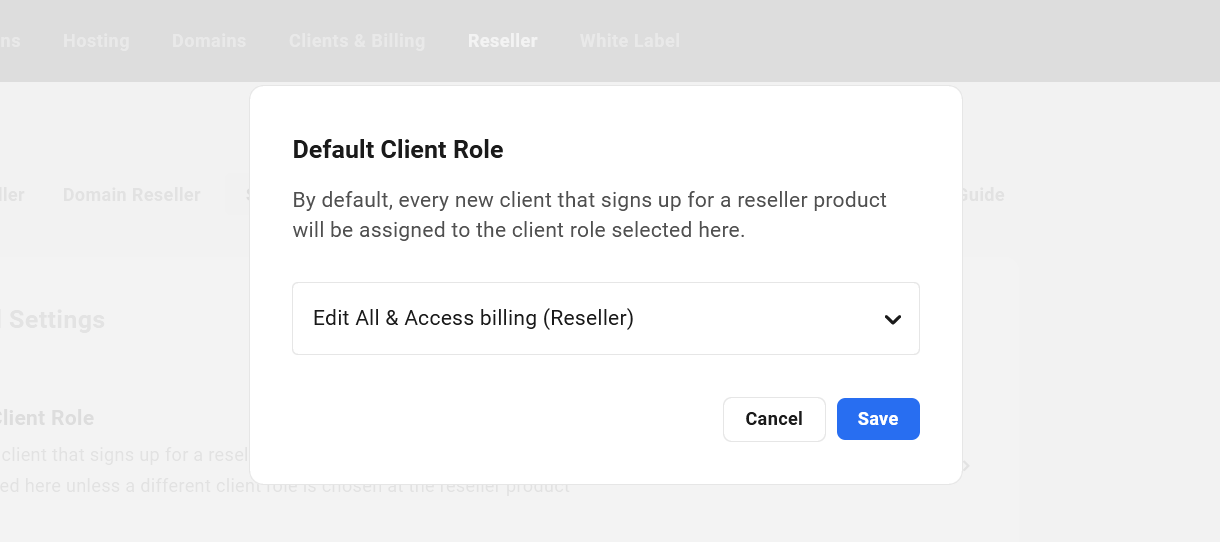Image resolution: width=1220 pixels, height=542 pixels.
Task: Click the cut-off nav item left of Hosting
Action: coord(10,41)
